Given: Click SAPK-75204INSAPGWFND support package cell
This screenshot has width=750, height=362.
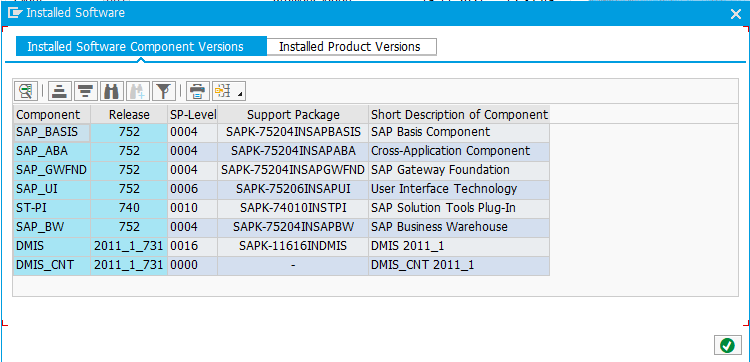Looking at the screenshot, I should click(293, 171).
